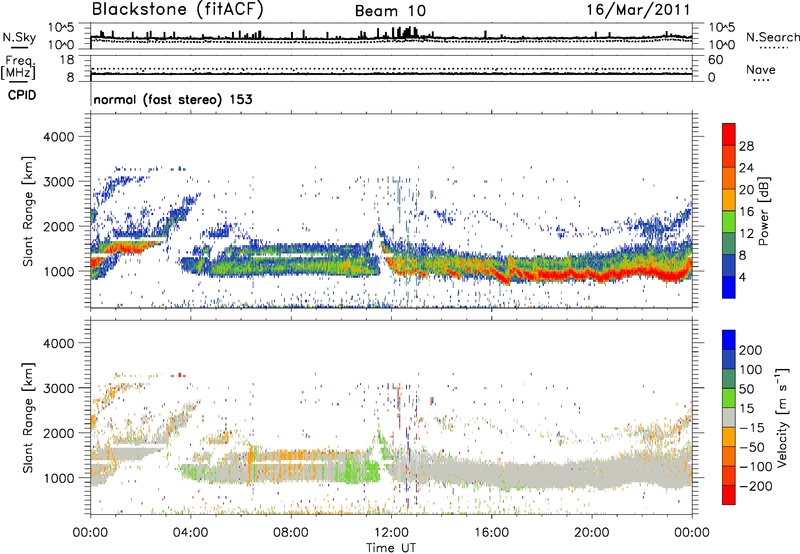Click the '-15' value on the Velocity scale
The height and width of the screenshot is (554, 800).
(x=753, y=428)
